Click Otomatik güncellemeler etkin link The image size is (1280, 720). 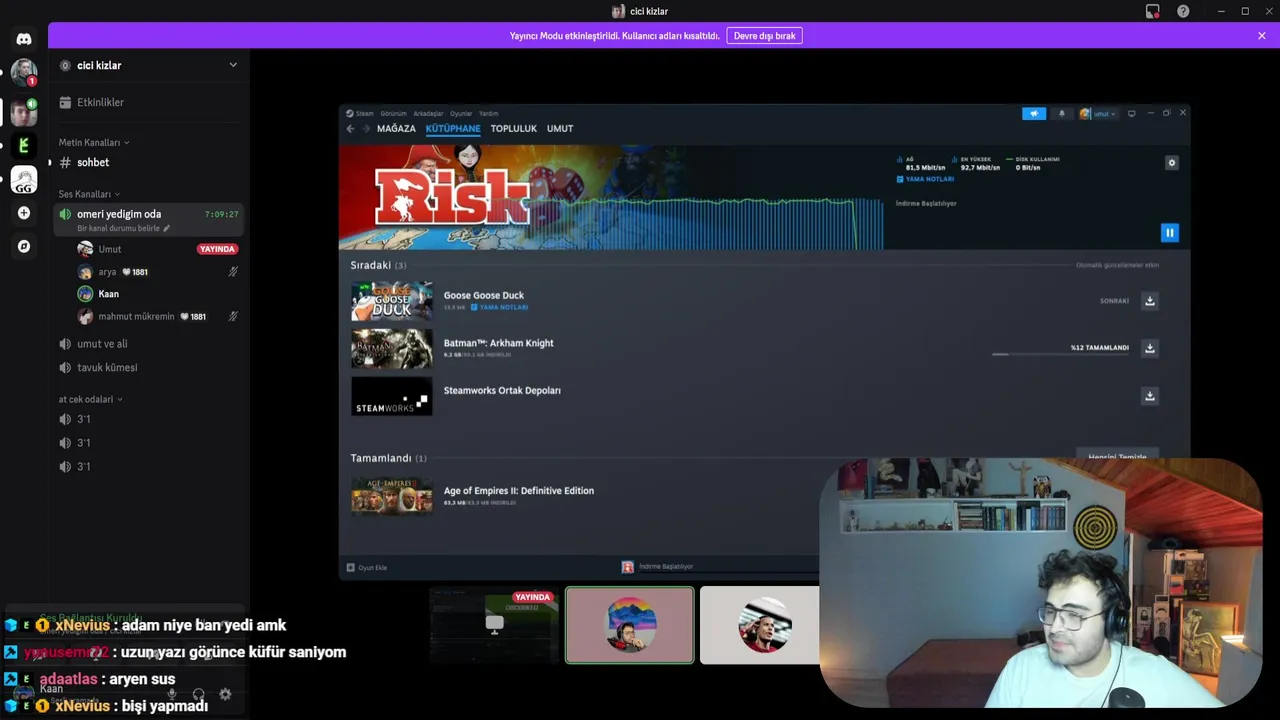point(1117,265)
